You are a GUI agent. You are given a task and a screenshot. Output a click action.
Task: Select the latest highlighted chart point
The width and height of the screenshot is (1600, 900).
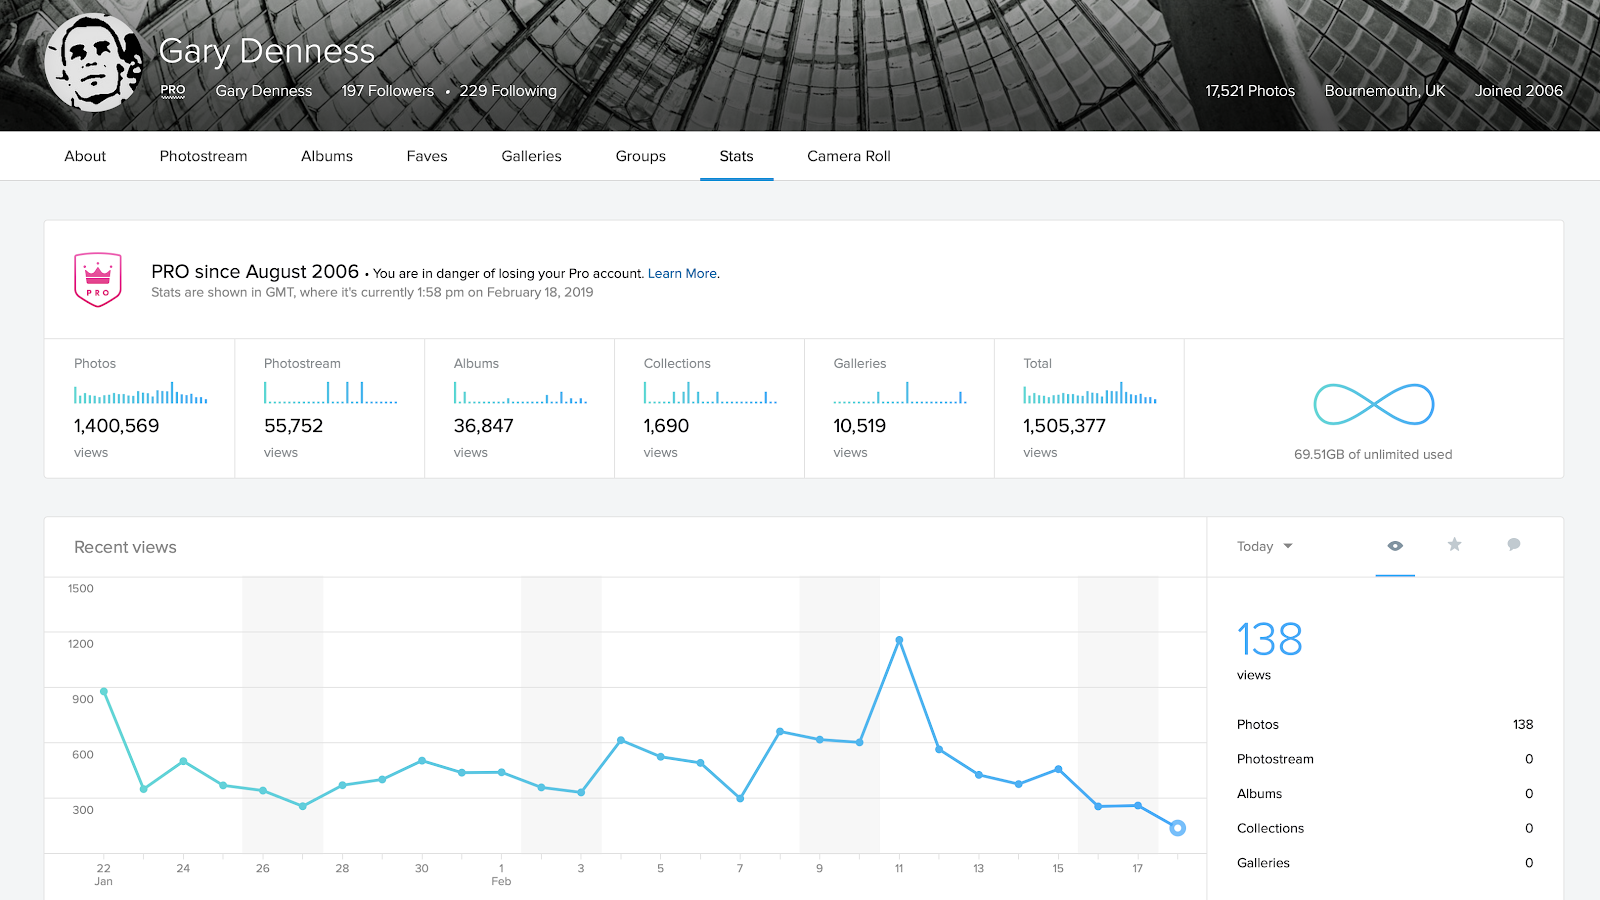click(1177, 828)
